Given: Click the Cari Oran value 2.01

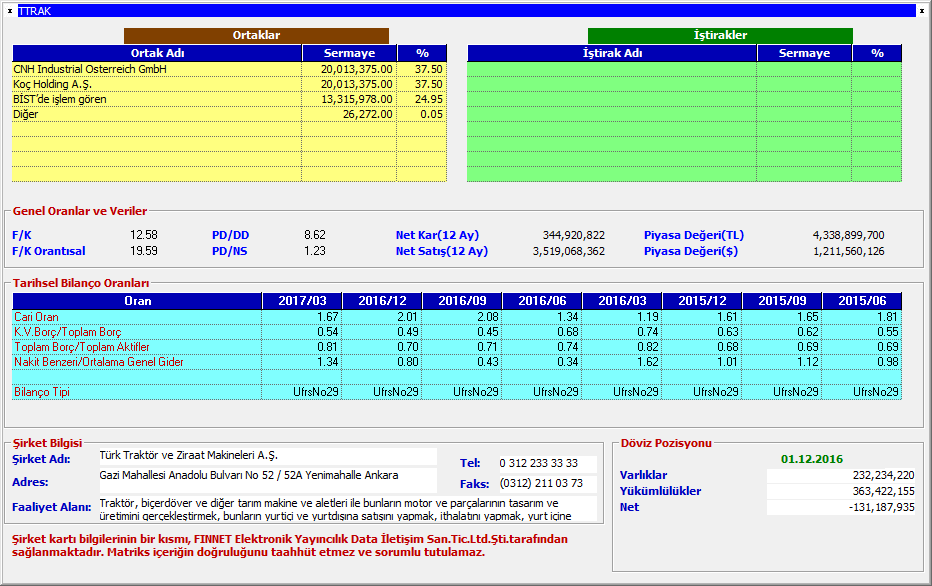Looking at the screenshot, I should click(408, 317).
